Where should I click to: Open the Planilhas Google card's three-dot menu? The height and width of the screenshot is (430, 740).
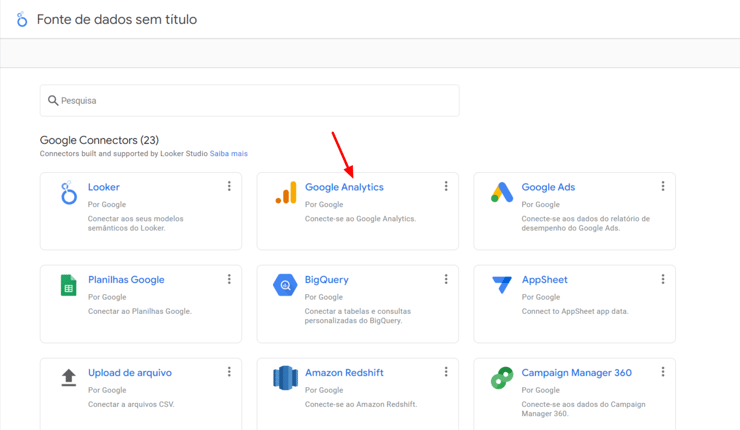[x=229, y=279]
